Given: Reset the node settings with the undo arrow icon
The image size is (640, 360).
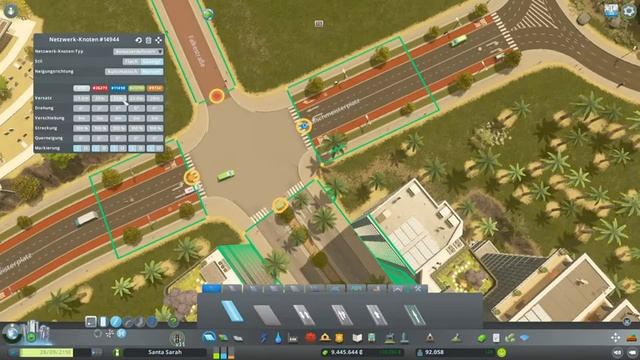Looking at the screenshot, I should tap(139, 40).
